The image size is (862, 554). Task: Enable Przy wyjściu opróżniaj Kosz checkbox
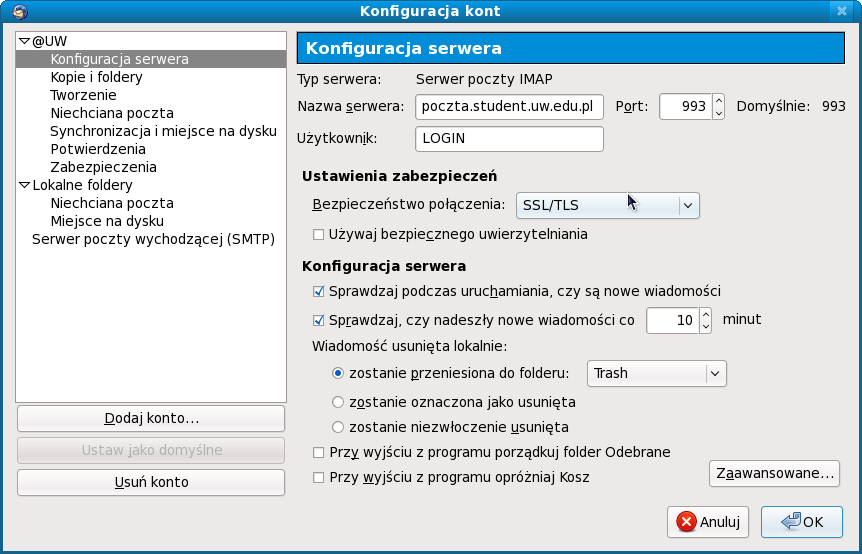pyautogui.click(x=319, y=478)
